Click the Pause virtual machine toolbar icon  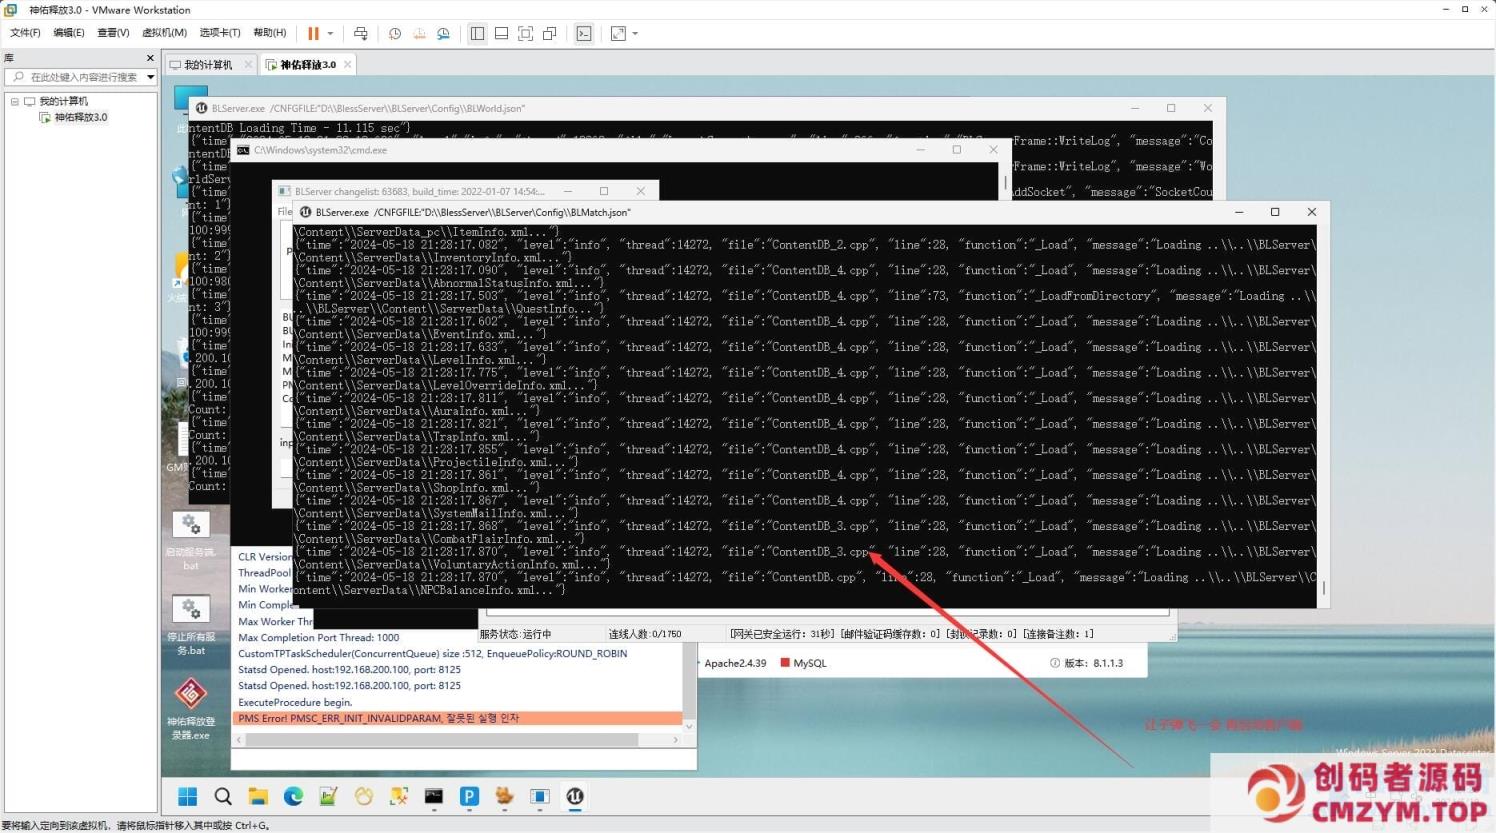[x=313, y=33]
